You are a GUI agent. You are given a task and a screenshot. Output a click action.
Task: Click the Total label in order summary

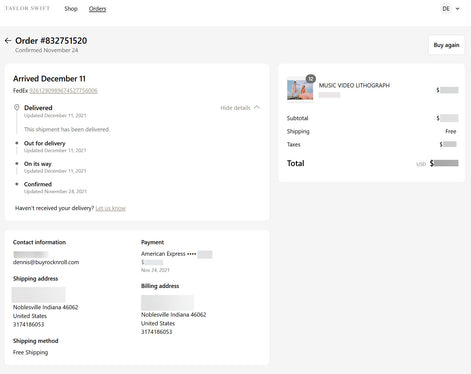[296, 163]
